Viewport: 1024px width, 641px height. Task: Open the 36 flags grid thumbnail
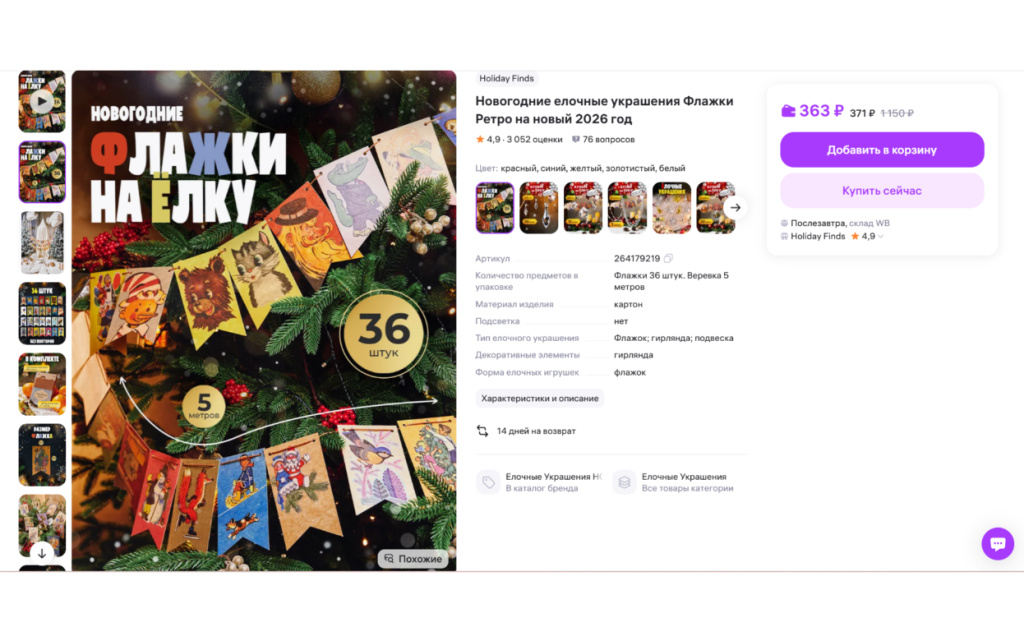tap(42, 313)
